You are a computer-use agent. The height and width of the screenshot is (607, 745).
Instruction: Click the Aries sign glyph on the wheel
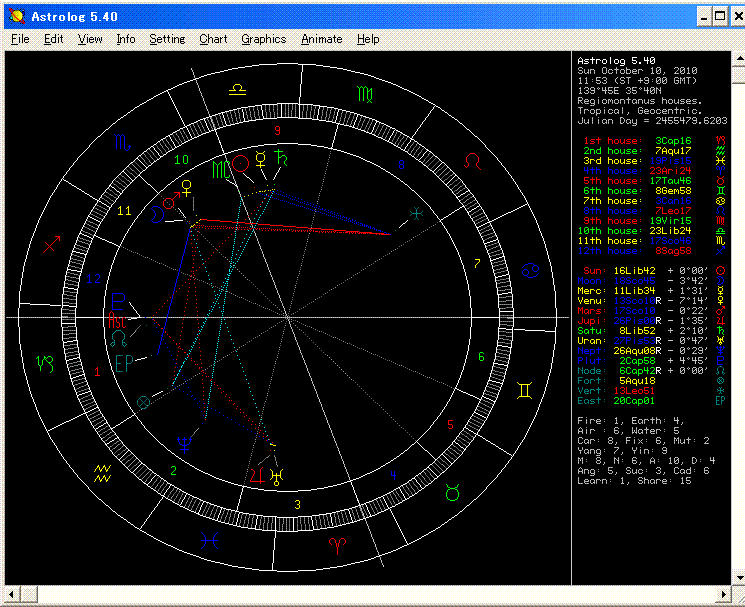338,544
